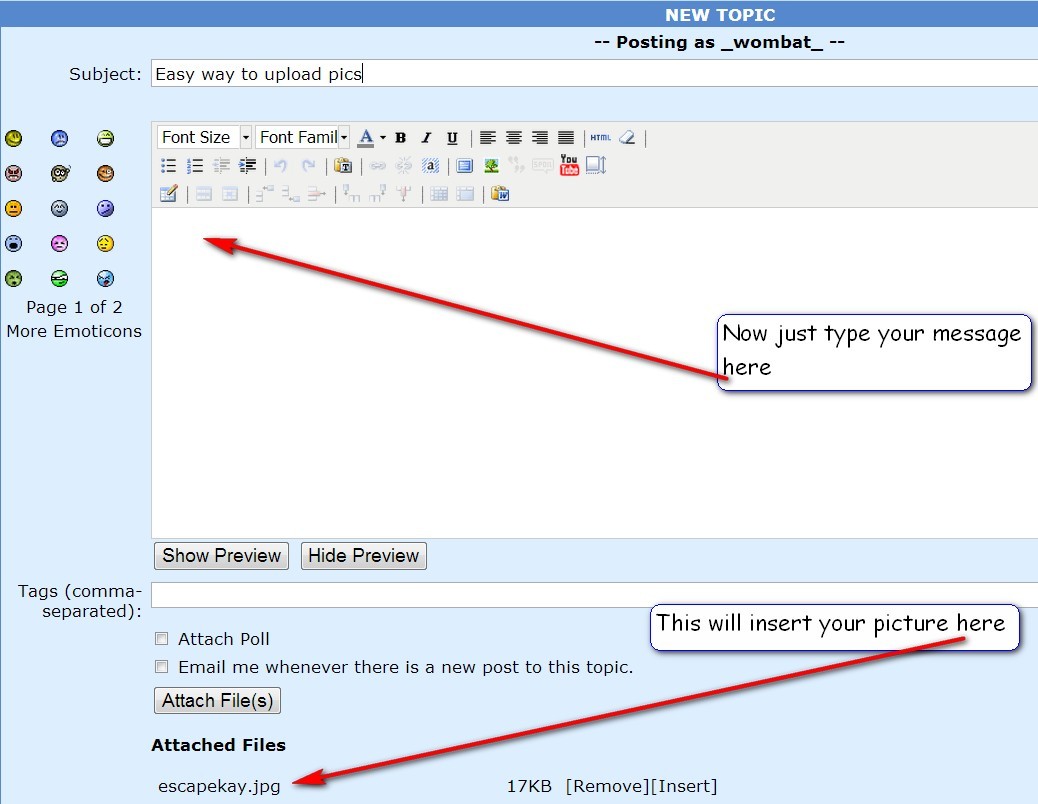Image resolution: width=1038 pixels, height=804 pixels.
Task: Insert a bulleted list
Action: 169,166
